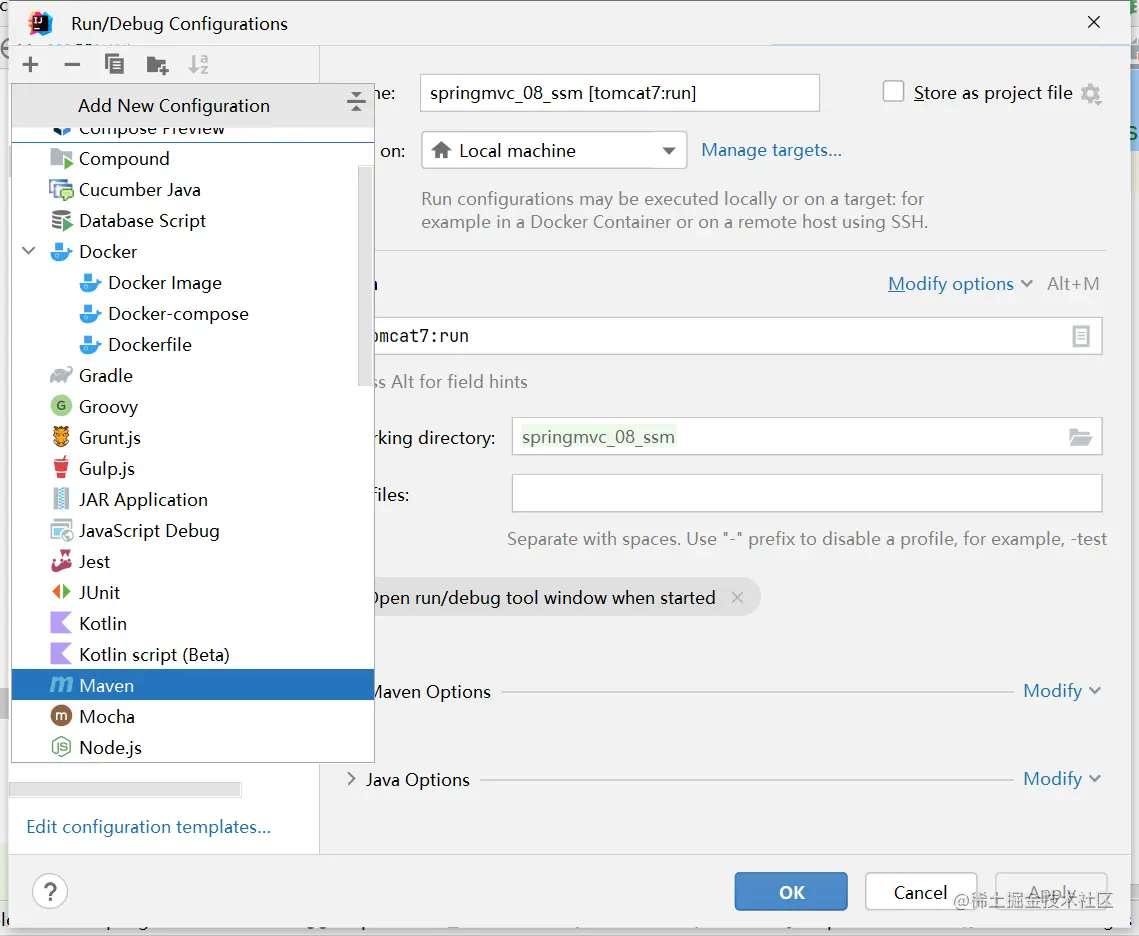The height and width of the screenshot is (936, 1139).
Task: Click the Create New Folder icon
Action: pyautogui.click(x=157, y=65)
